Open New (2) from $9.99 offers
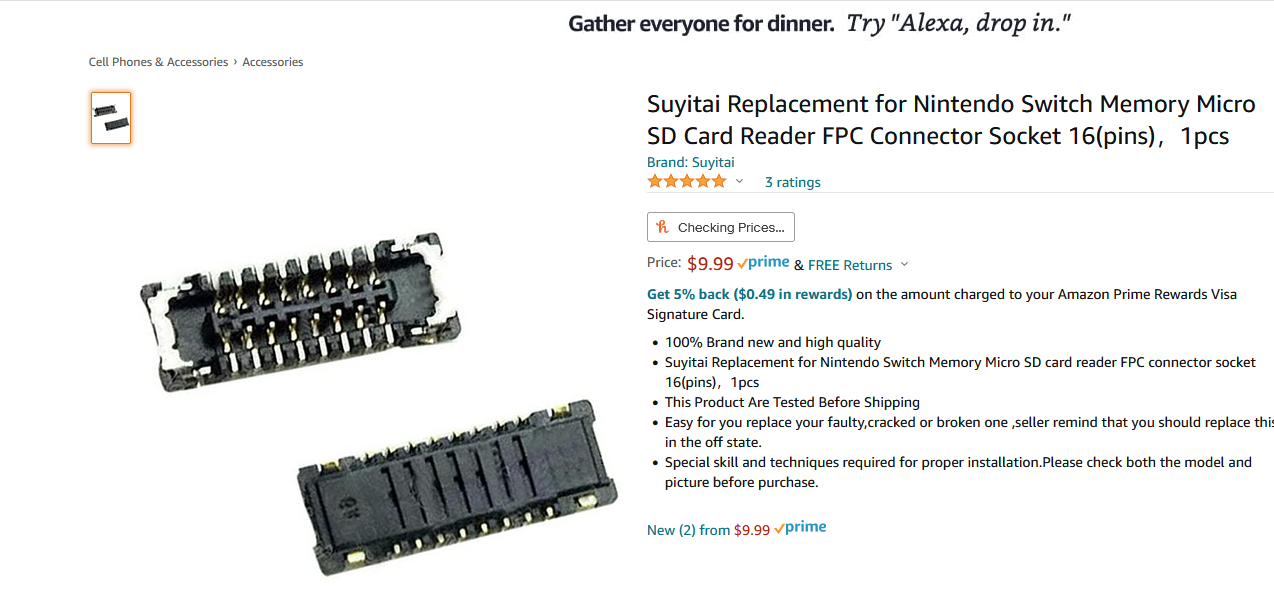Viewport: 1274px width, 611px height. click(x=708, y=530)
